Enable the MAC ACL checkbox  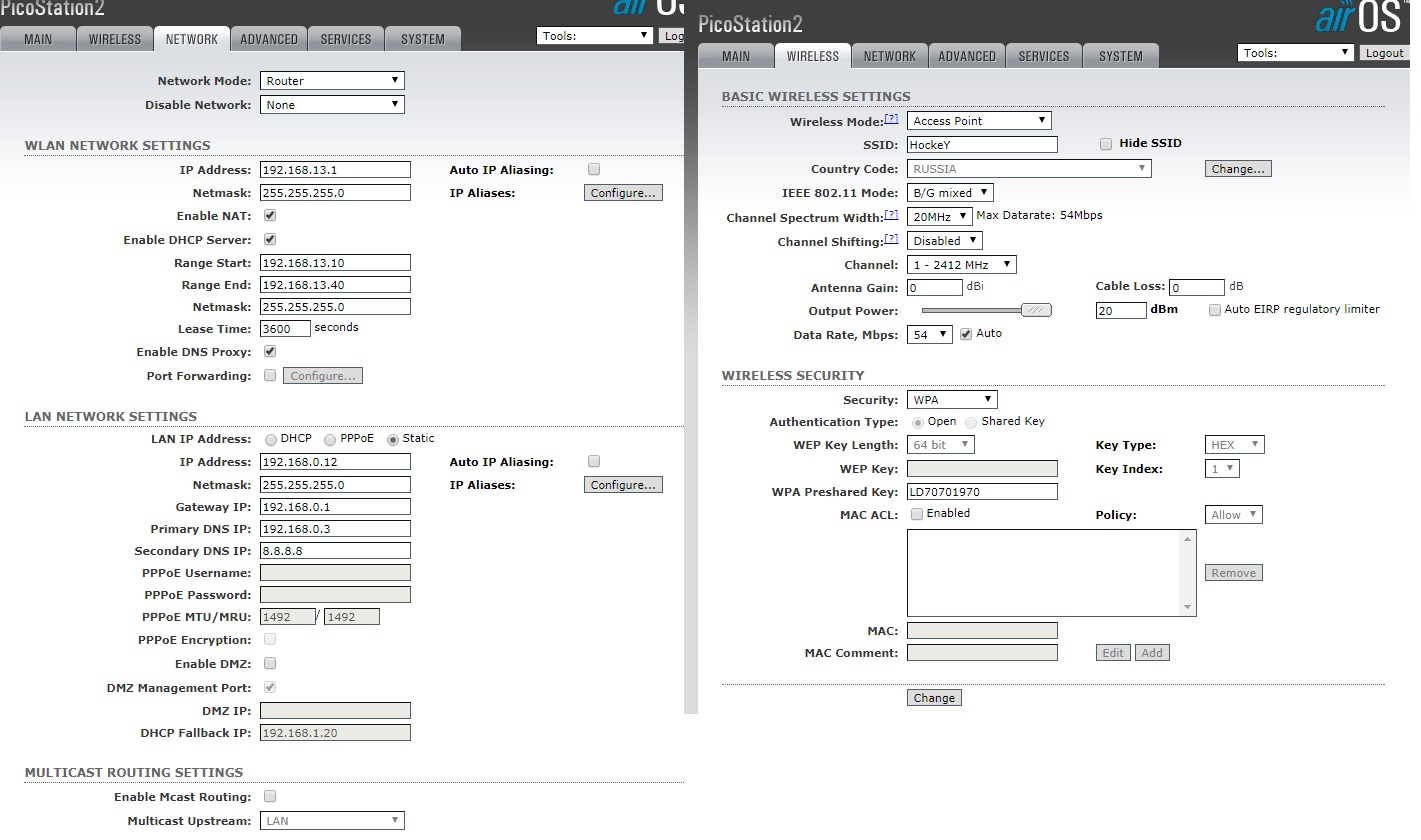tap(917, 514)
